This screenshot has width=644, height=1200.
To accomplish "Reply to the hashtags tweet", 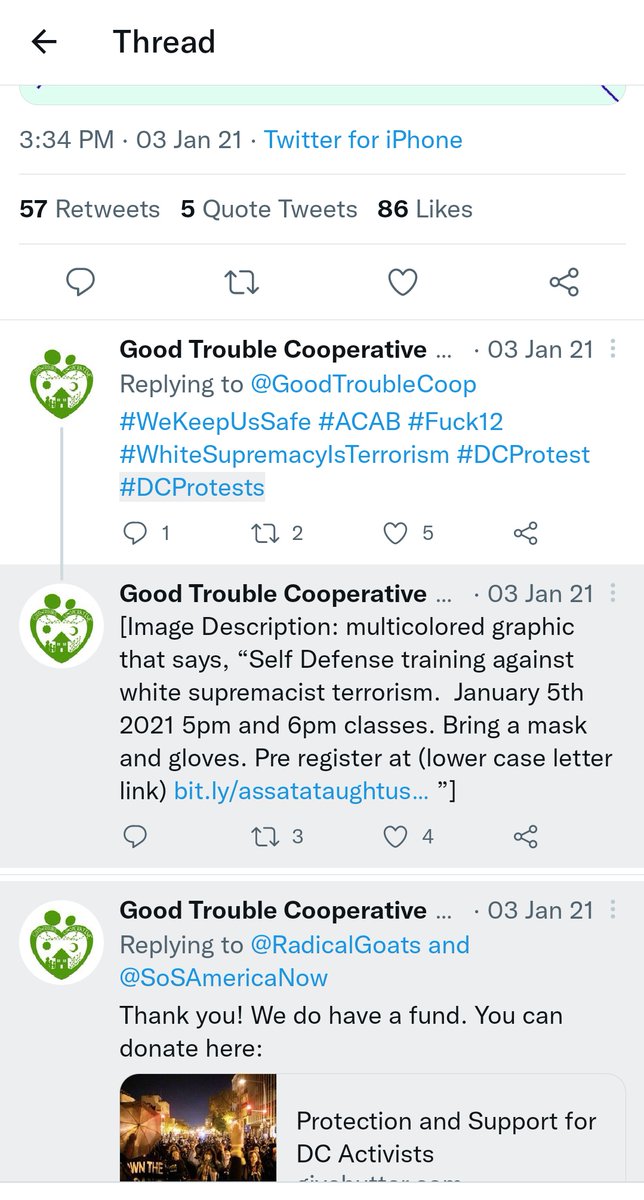I will tap(135, 533).
